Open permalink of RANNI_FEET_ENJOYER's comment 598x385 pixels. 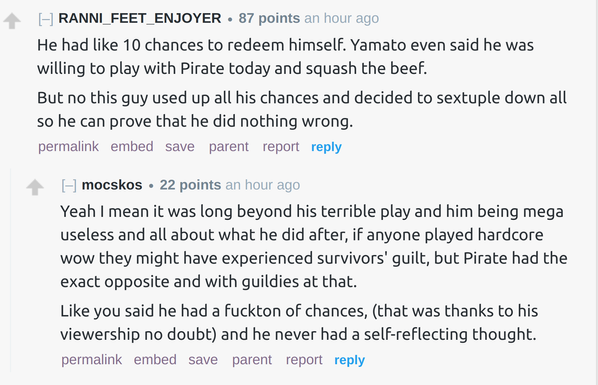68,147
